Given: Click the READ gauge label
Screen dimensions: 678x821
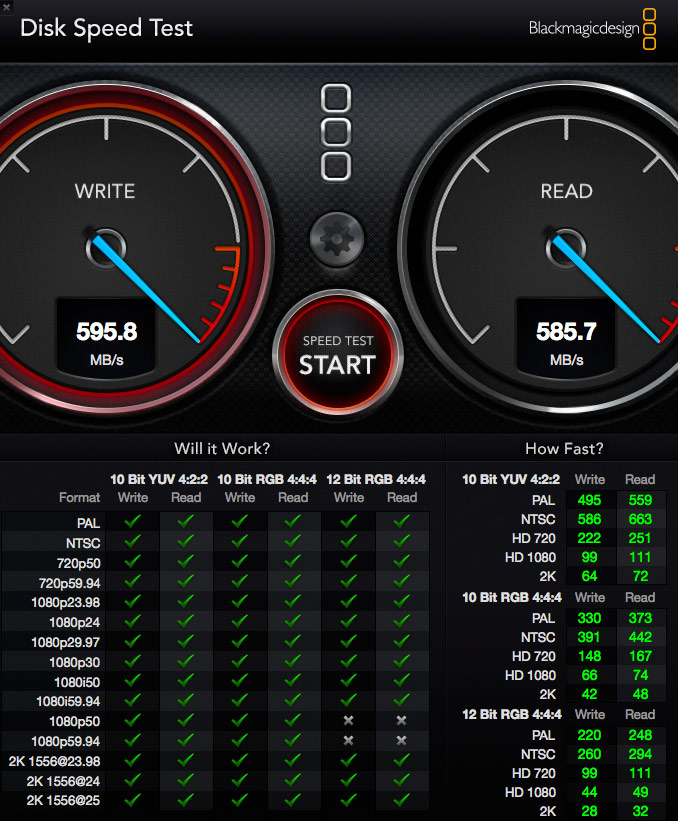Looking at the screenshot, I should tap(566, 191).
